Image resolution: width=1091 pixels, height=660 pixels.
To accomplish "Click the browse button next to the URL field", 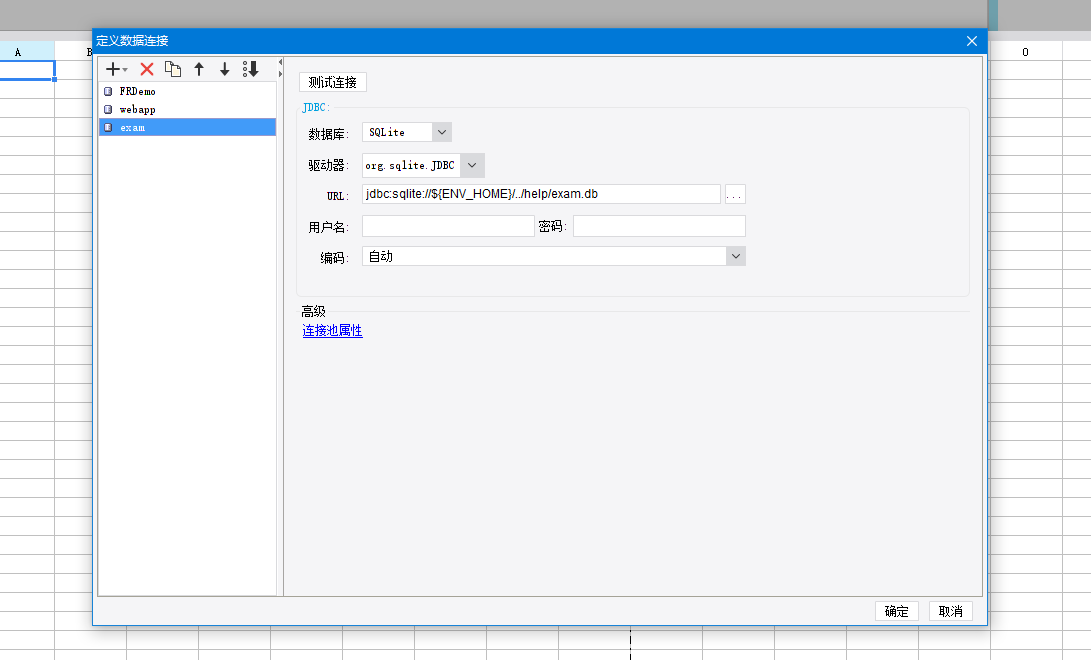I will pos(735,194).
